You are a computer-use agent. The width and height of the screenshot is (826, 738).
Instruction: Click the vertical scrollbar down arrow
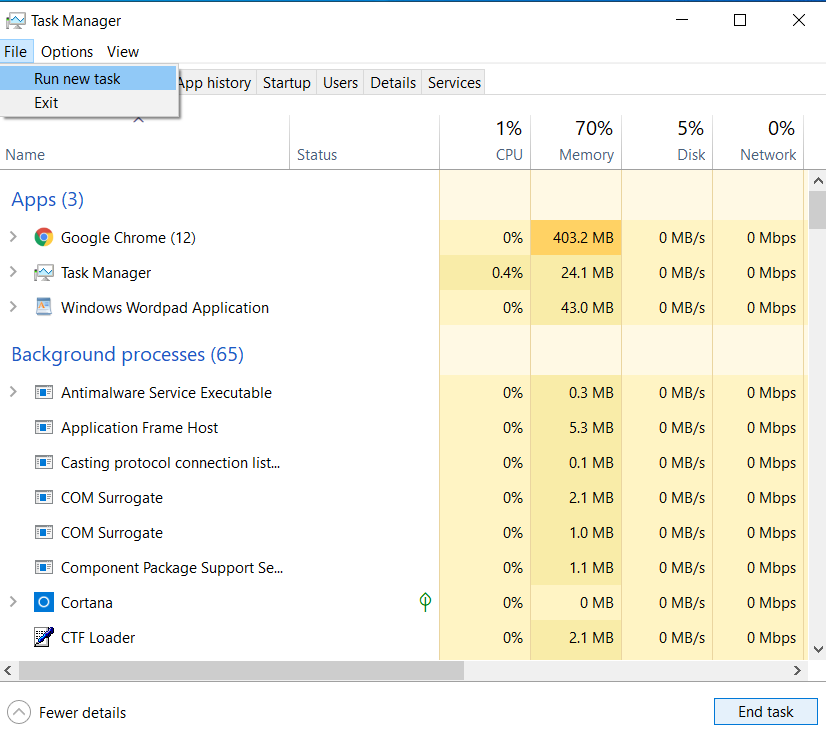click(818, 649)
